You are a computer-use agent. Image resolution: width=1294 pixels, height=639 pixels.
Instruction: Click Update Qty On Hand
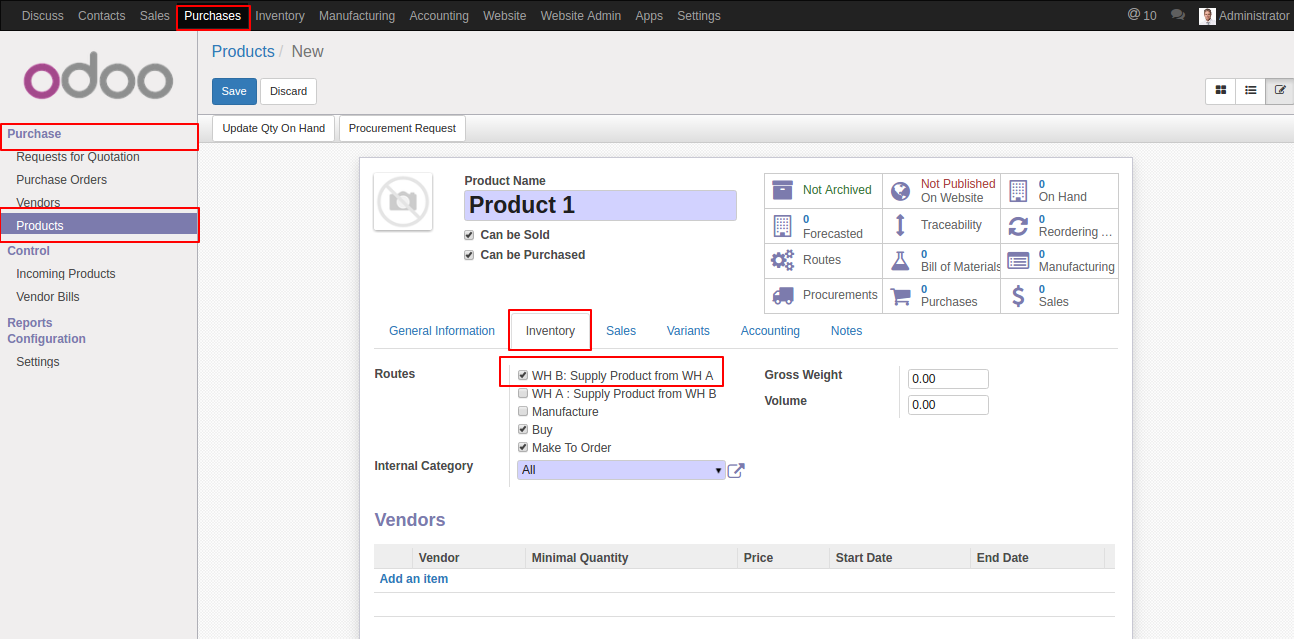274,128
